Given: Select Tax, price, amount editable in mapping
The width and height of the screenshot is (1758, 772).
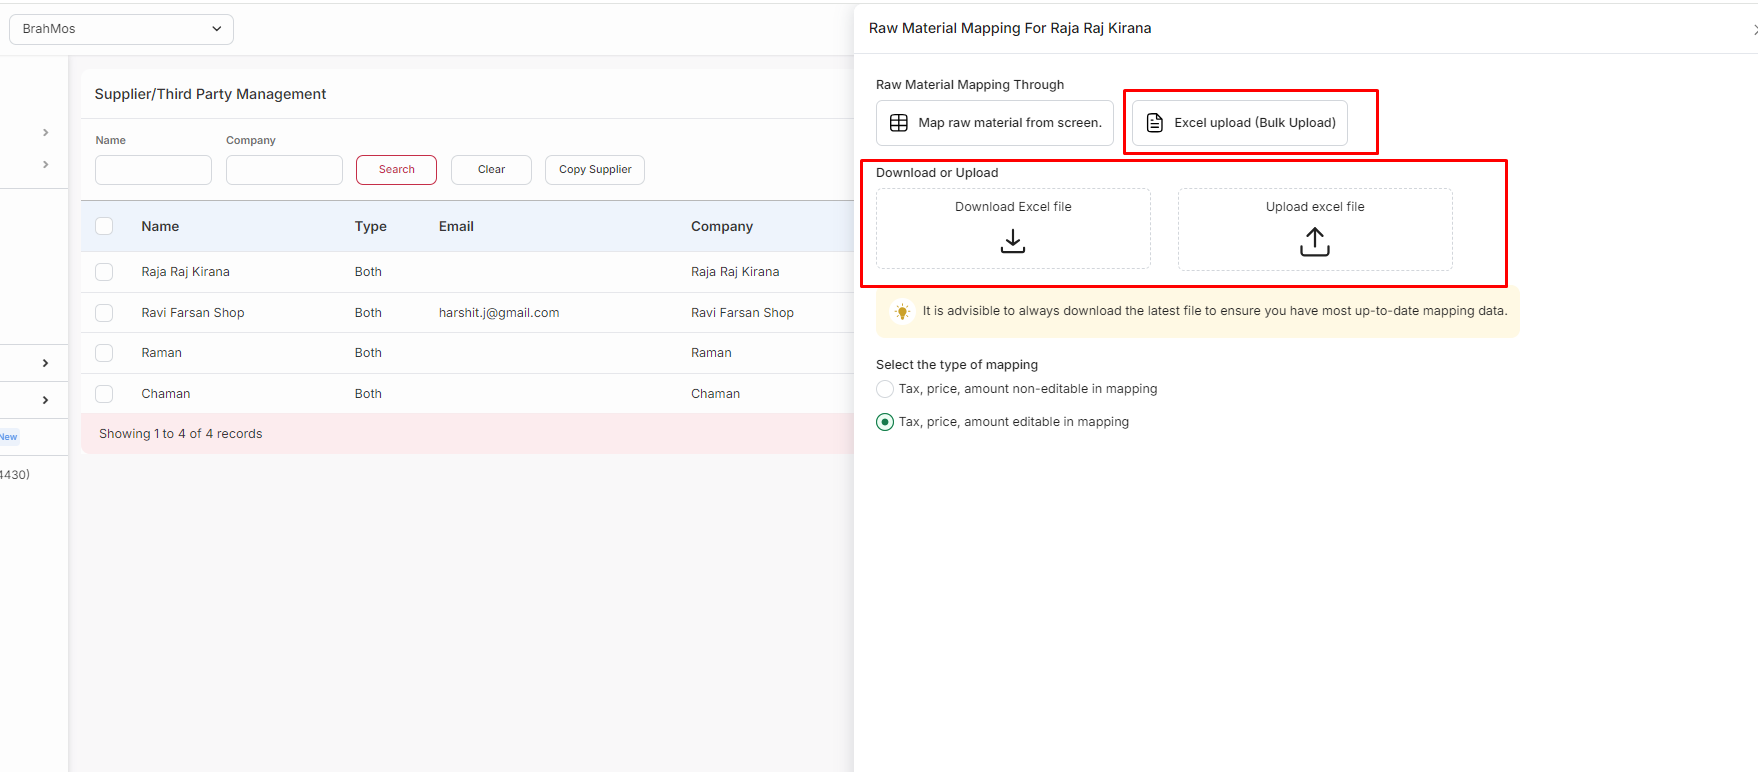Looking at the screenshot, I should click(x=885, y=422).
